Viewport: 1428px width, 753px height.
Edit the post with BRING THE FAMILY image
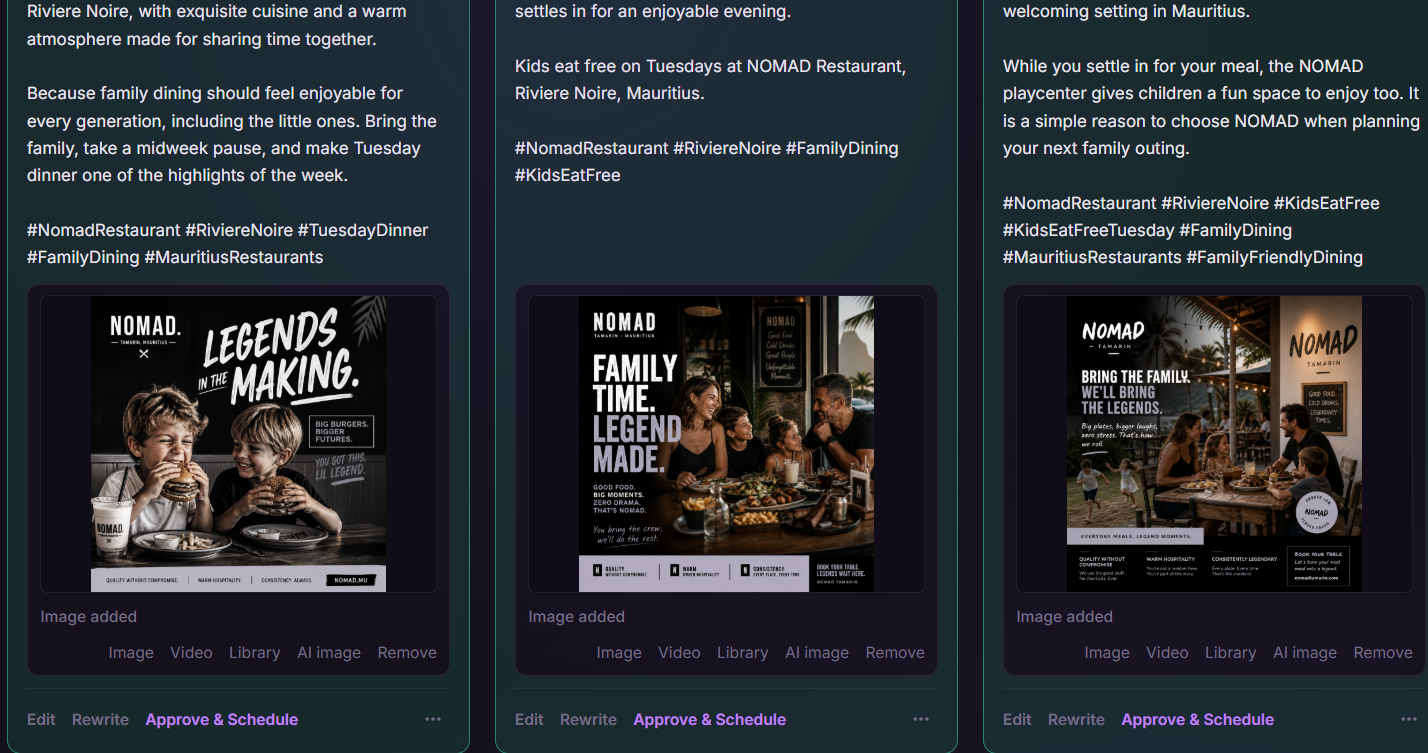(x=1017, y=719)
